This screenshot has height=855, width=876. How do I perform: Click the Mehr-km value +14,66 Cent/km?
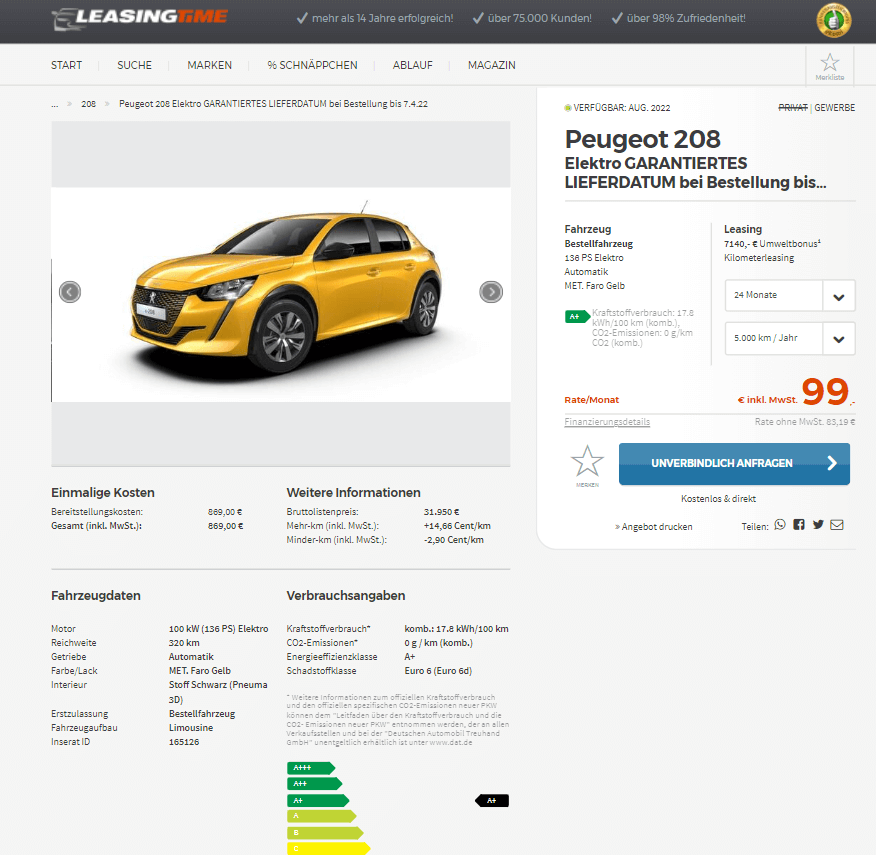click(x=457, y=526)
